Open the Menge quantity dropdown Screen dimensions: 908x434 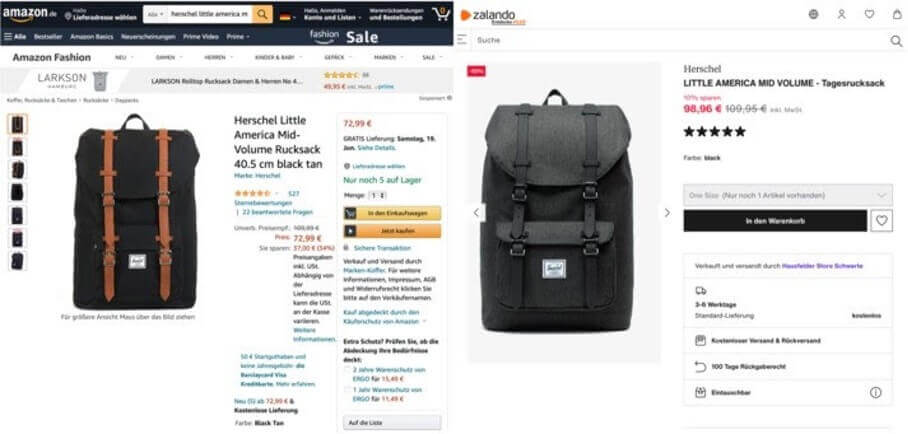[378, 195]
